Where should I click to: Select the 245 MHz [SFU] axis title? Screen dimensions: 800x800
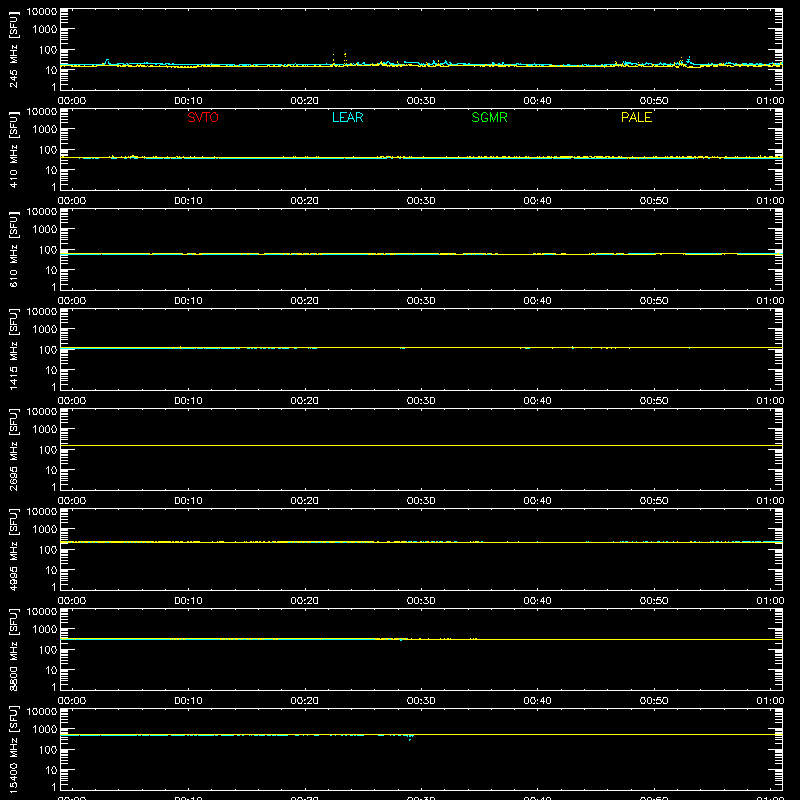click(14, 49)
